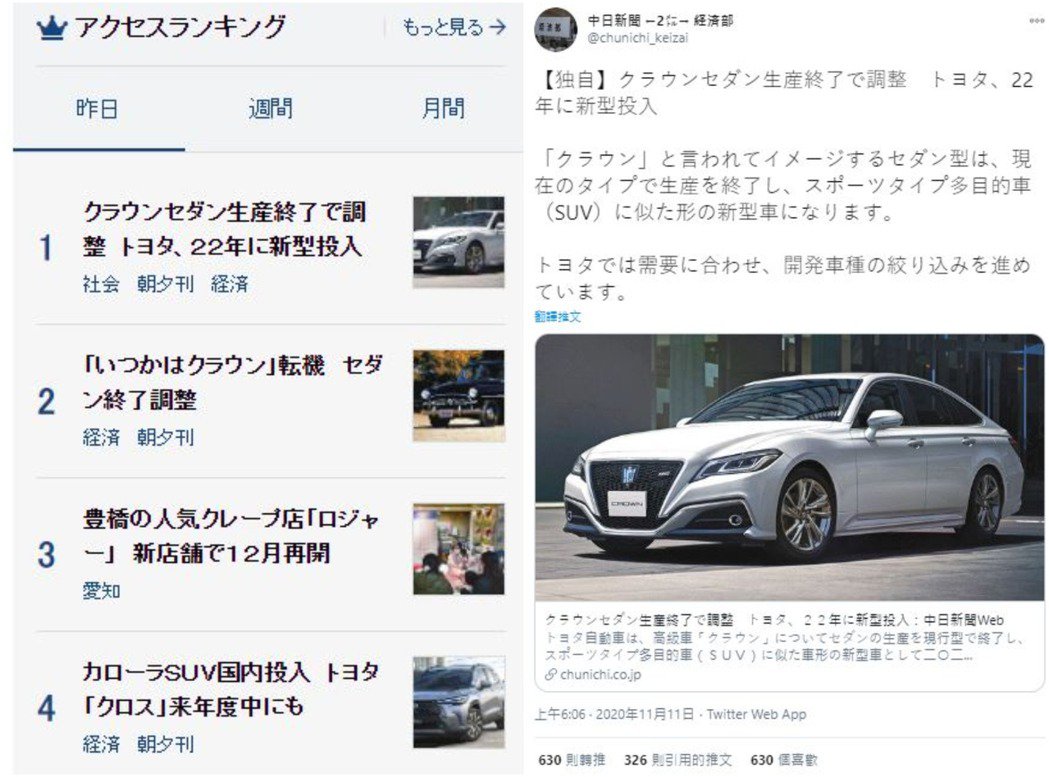Click the white Crown thumbnail at rank 1

(458, 242)
